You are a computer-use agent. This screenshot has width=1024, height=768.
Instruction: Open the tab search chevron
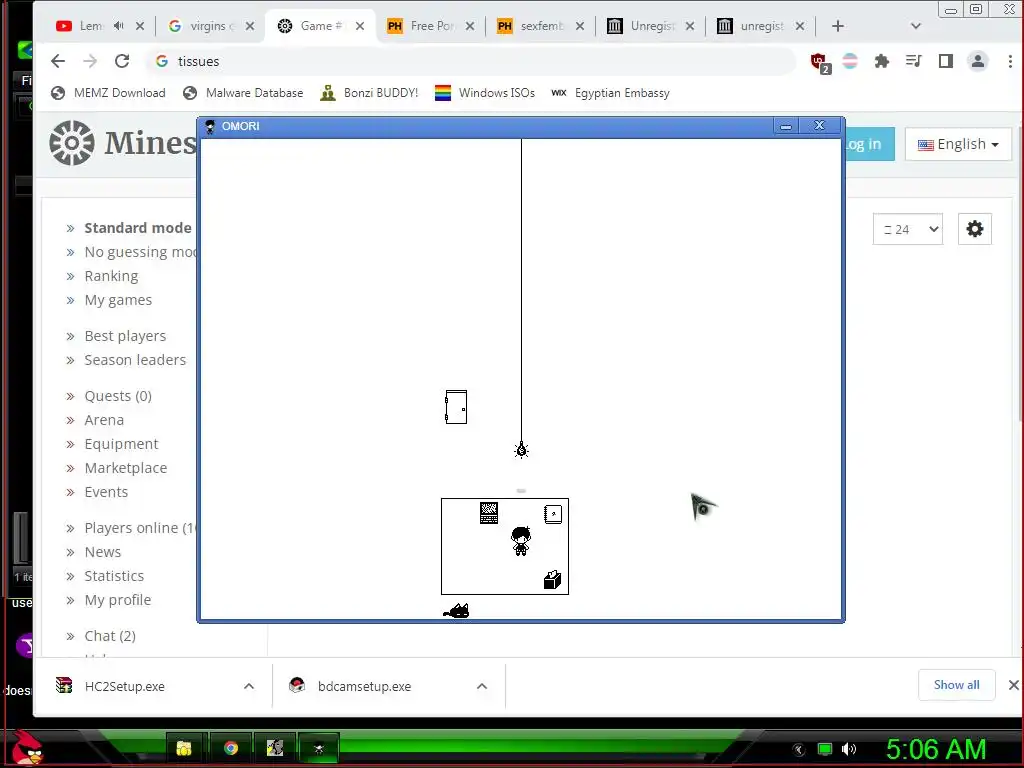[916, 26]
